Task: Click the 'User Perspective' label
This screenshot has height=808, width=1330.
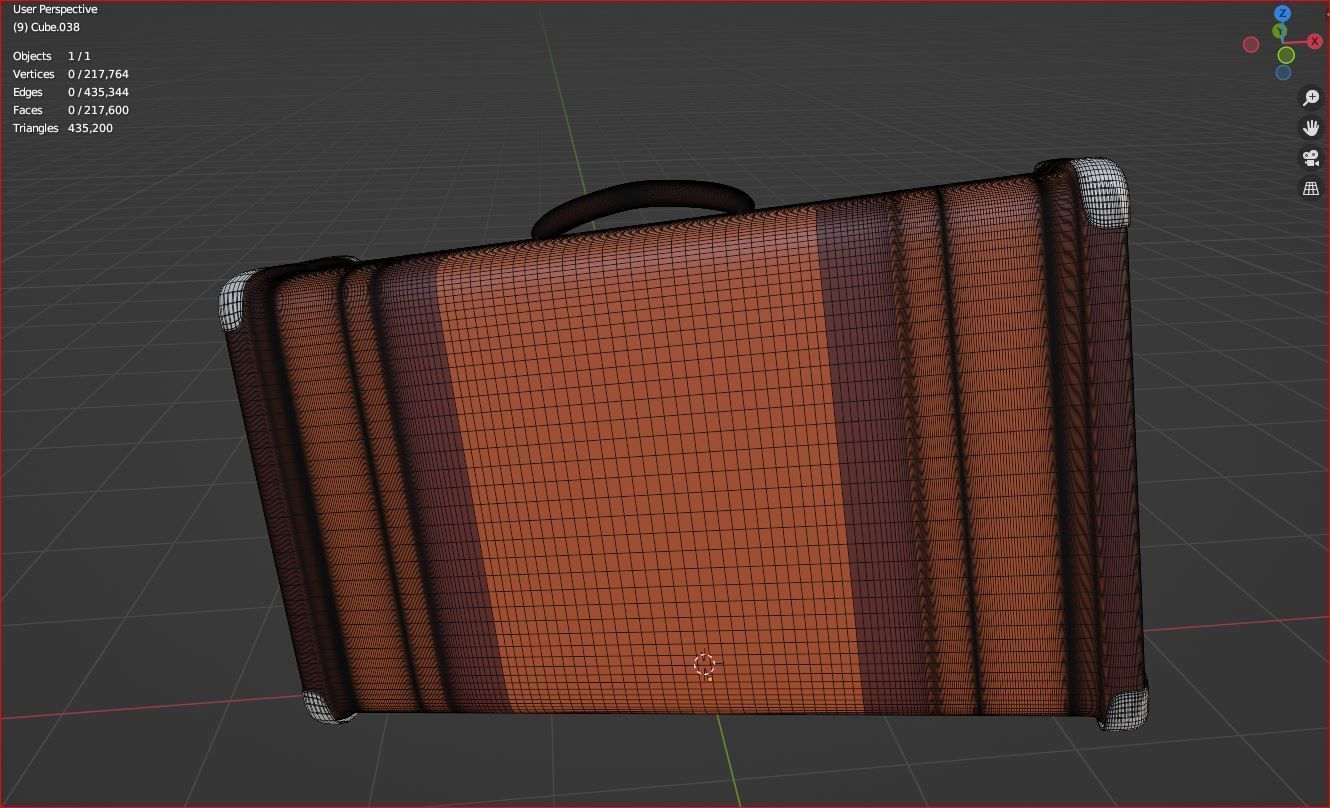Action: tap(55, 9)
